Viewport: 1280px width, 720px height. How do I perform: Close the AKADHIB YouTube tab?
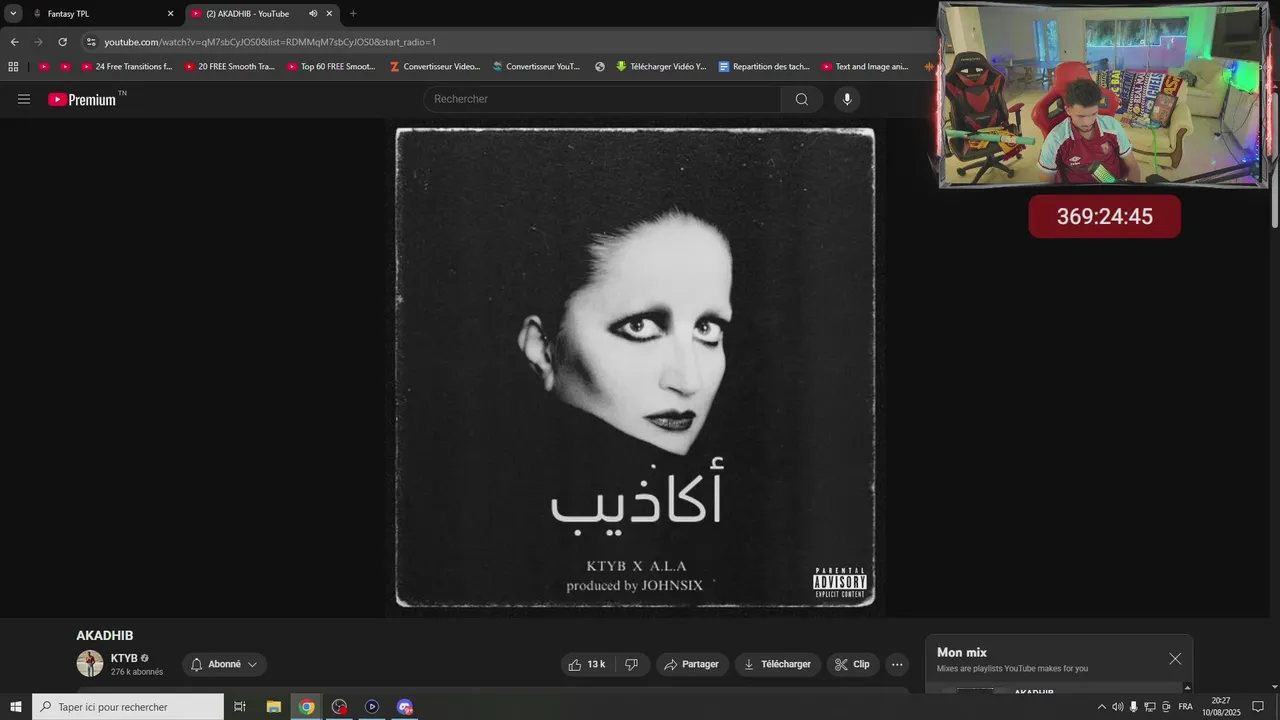(329, 14)
